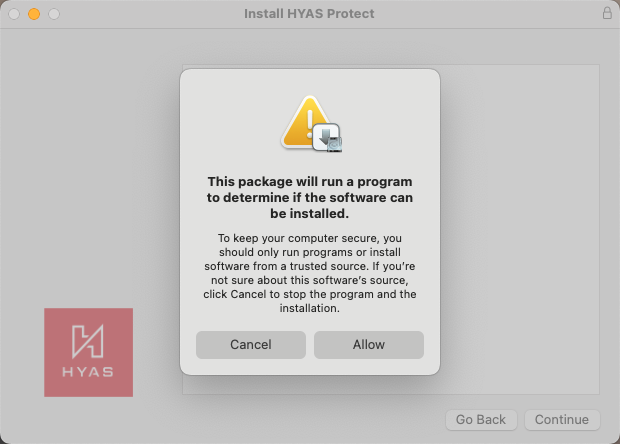
Task: Click empty title bar area left of title
Action: (x=150, y=14)
